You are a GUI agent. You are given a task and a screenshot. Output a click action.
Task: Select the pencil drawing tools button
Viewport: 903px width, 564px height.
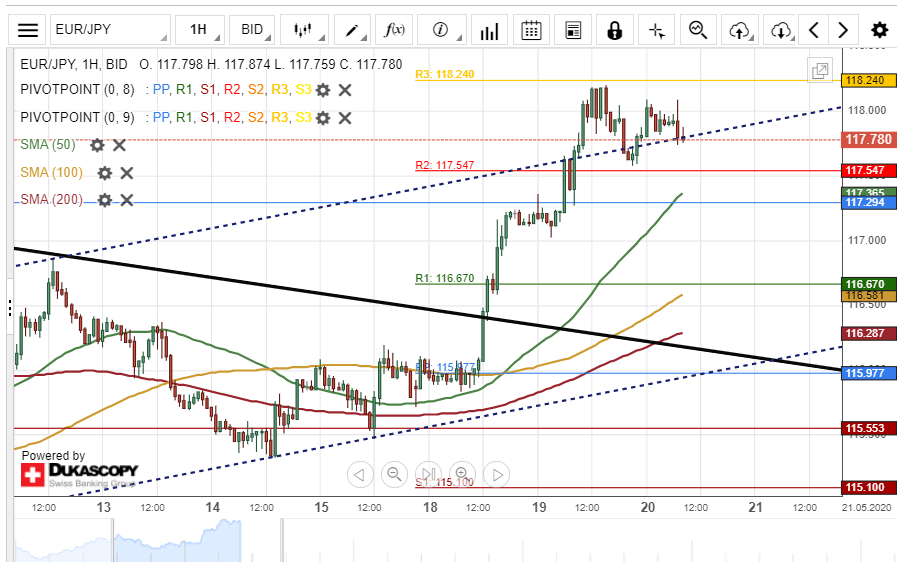point(352,30)
